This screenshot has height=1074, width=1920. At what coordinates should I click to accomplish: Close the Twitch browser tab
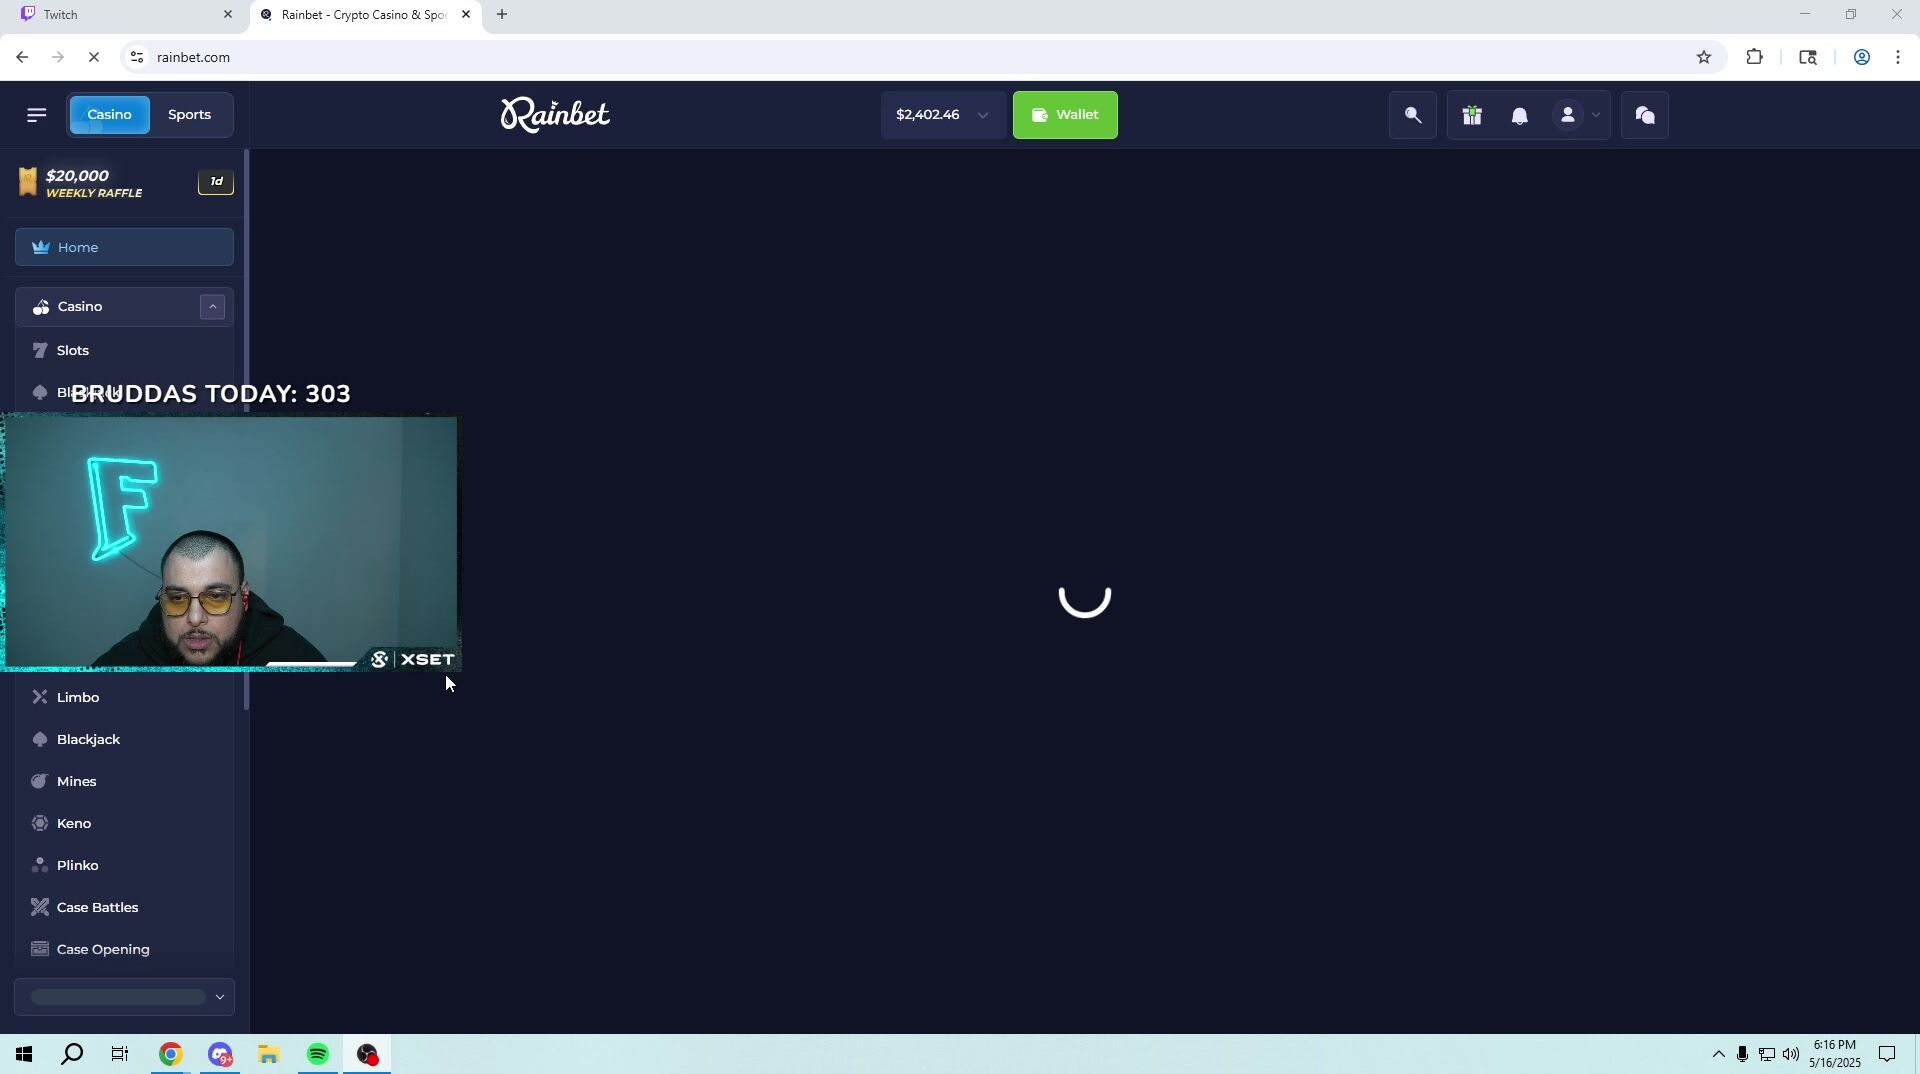(228, 15)
